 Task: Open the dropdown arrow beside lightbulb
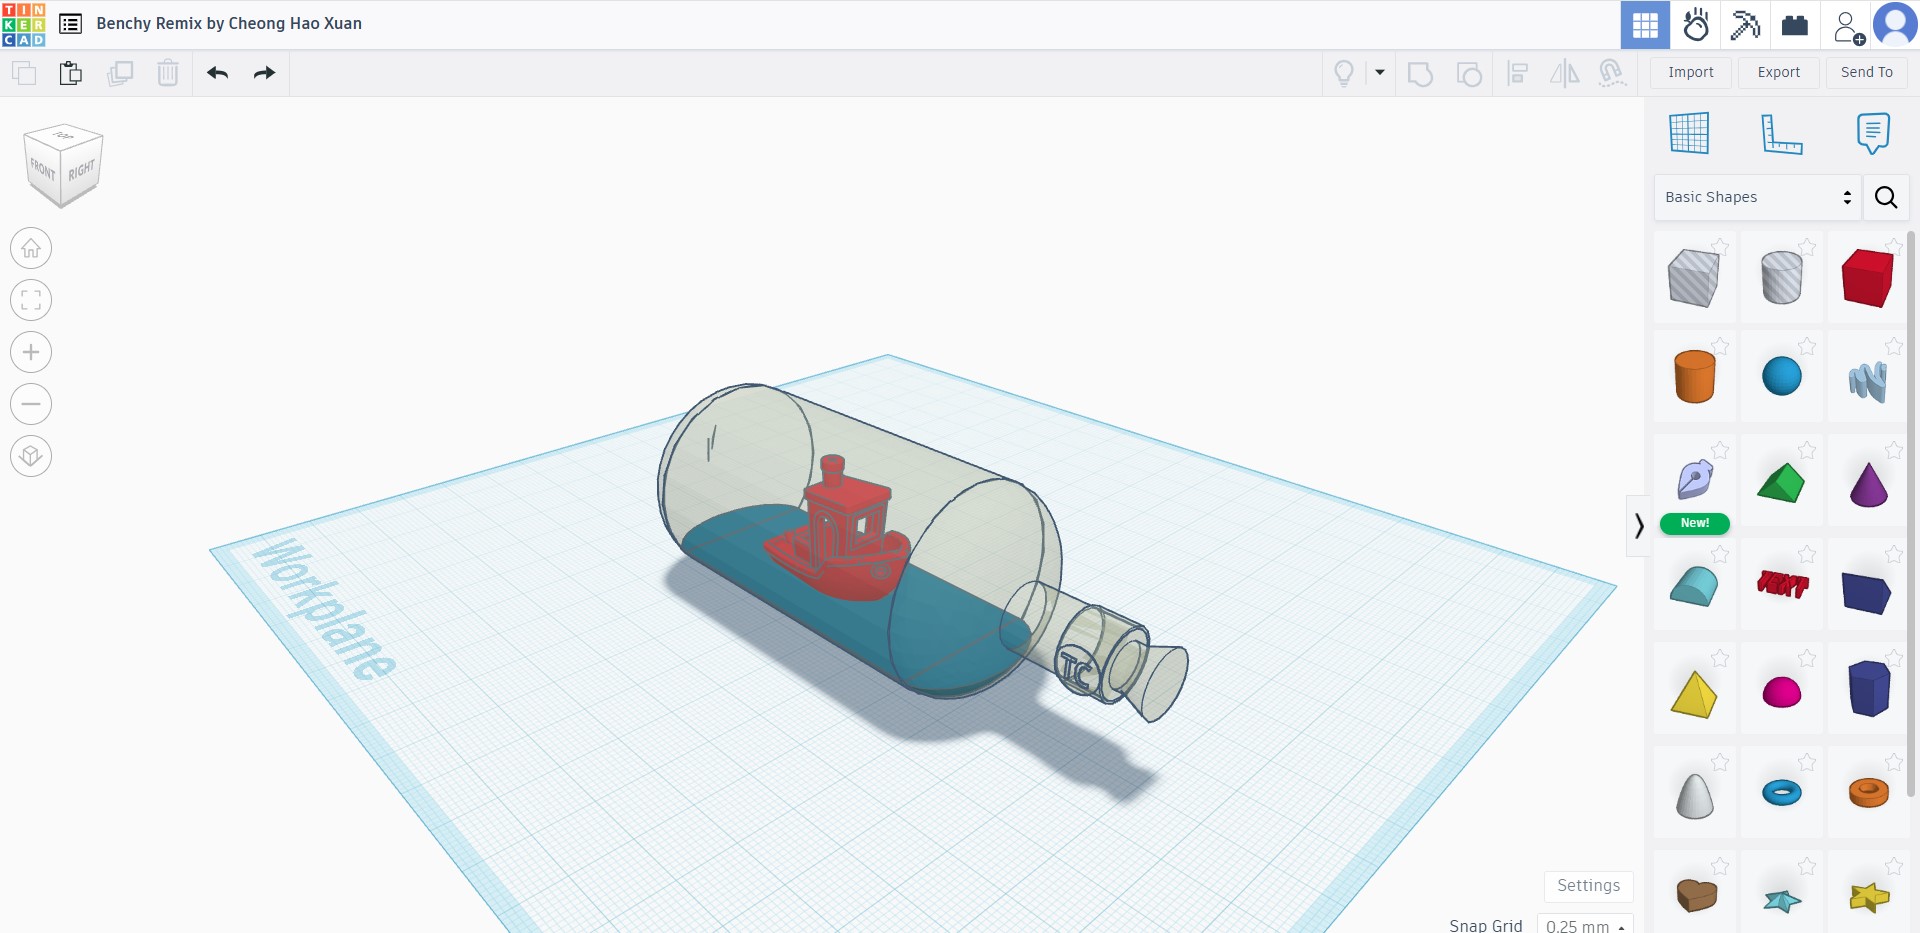pos(1380,72)
